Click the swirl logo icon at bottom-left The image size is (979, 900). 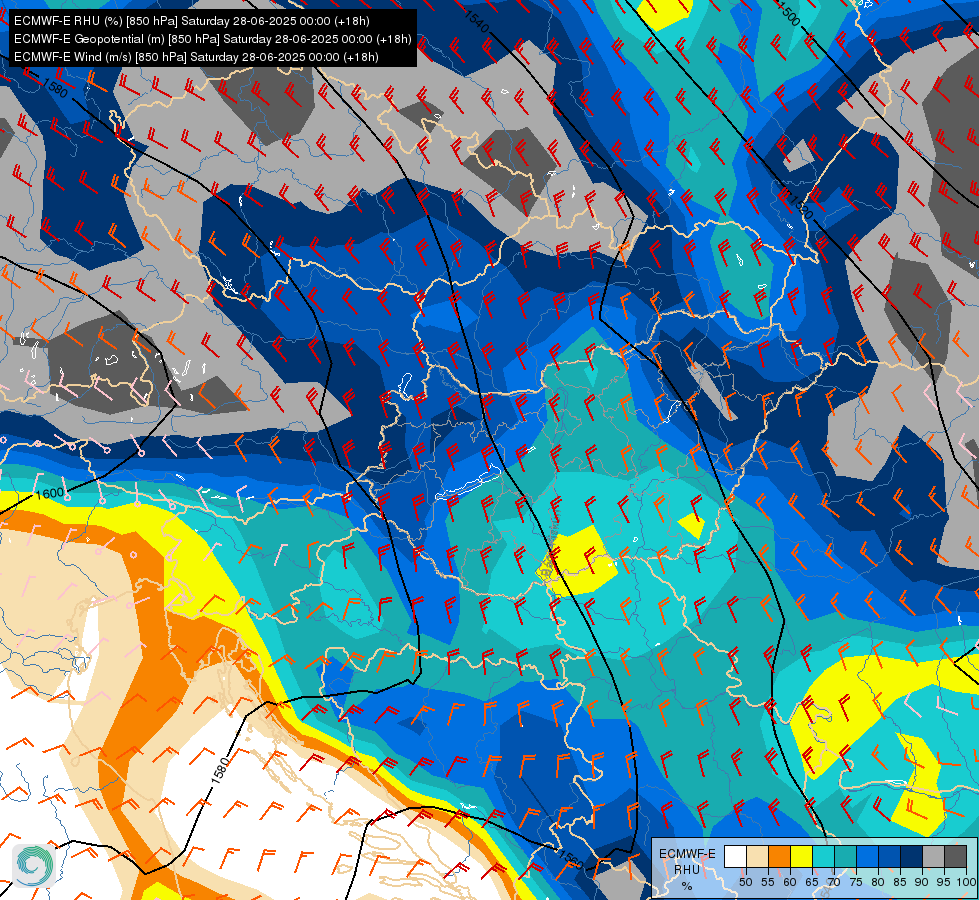pyautogui.click(x=33, y=865)
